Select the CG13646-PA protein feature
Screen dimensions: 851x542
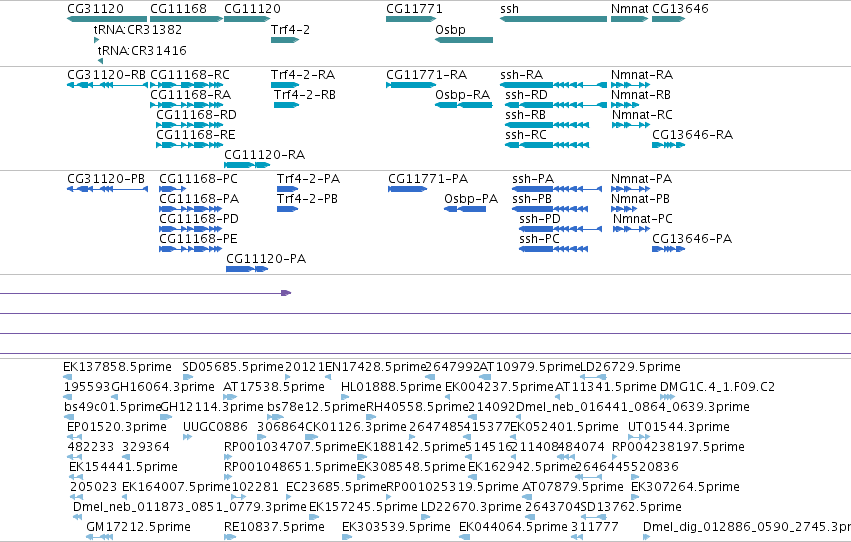click(x=668, y=249)
